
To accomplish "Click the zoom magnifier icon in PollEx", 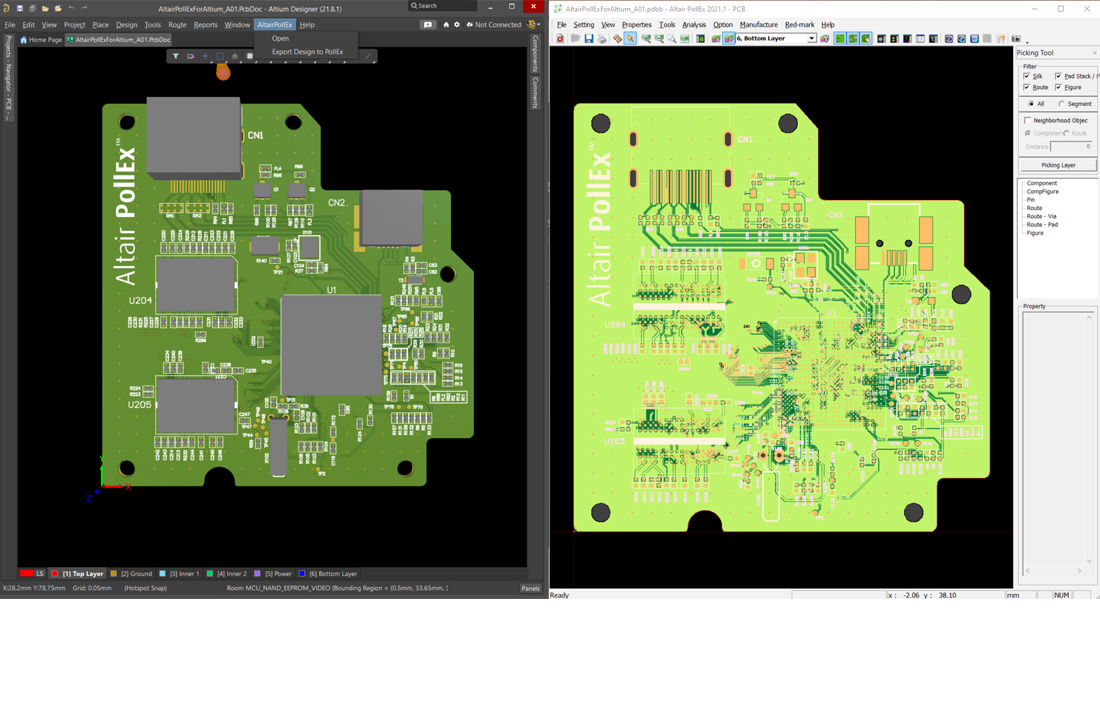I will (x=672, y=39).
